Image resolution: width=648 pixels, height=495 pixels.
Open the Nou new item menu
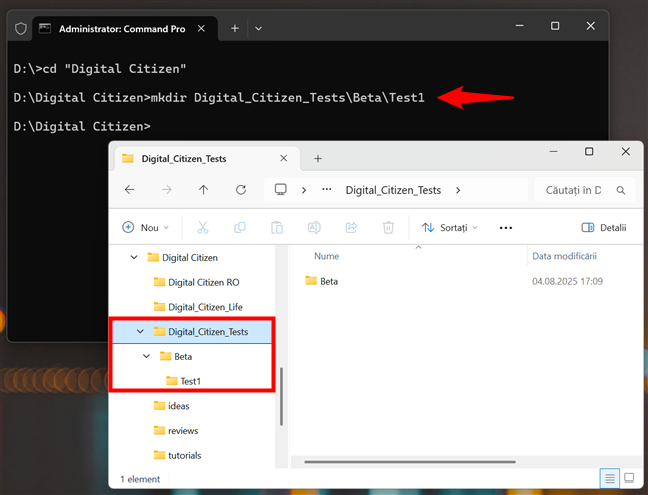(x=145, y=228)
